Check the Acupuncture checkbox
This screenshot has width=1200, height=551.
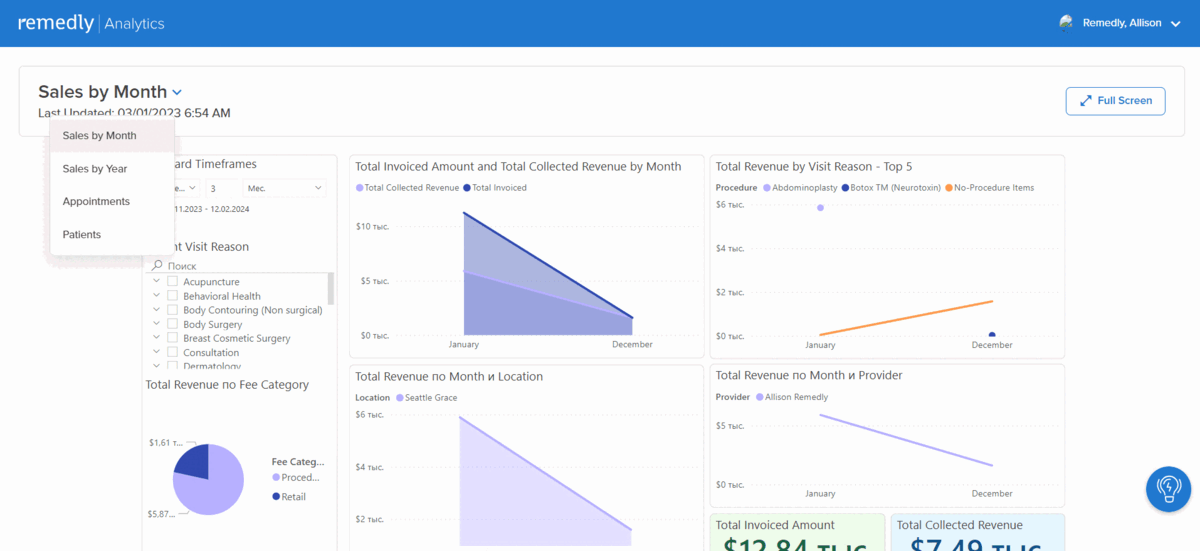173,282
